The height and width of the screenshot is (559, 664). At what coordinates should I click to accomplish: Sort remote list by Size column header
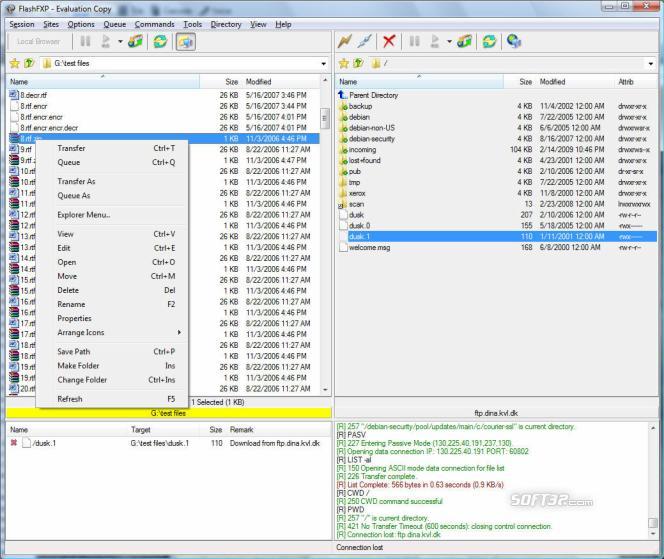520,82
